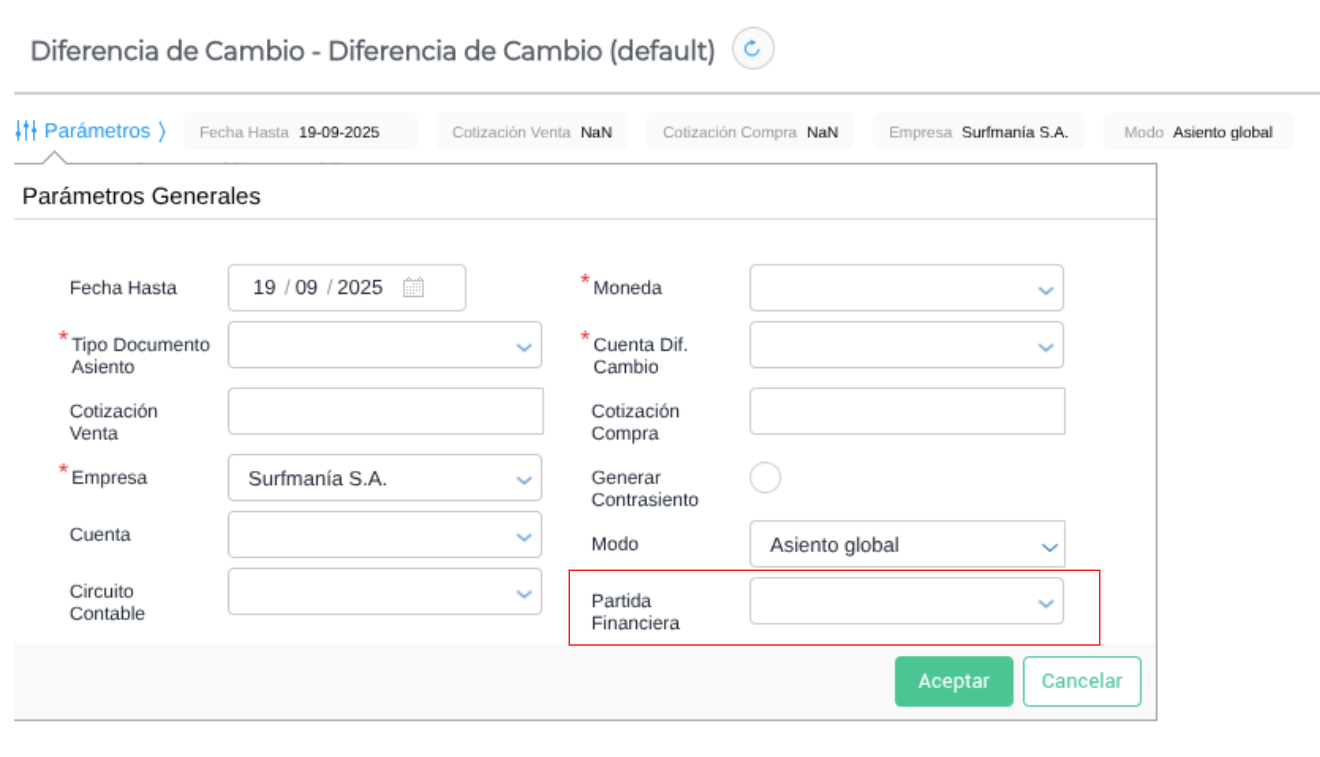
Task: Click the Cancelar button
Action: coord(1081,681)
